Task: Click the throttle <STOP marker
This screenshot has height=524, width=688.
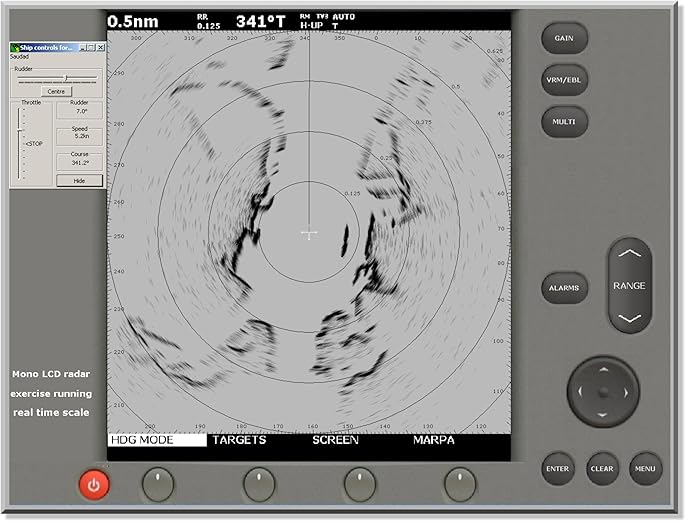Action: 34,144
